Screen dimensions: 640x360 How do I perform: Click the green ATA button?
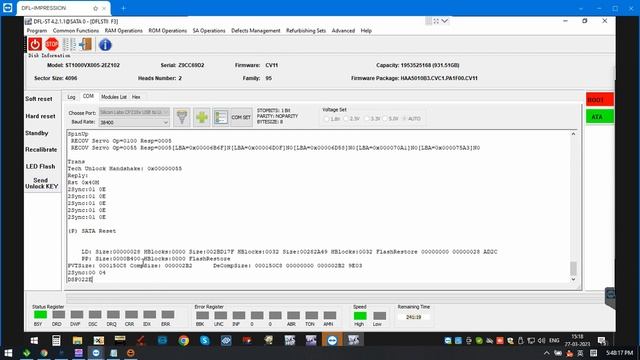tap(600, 117)
